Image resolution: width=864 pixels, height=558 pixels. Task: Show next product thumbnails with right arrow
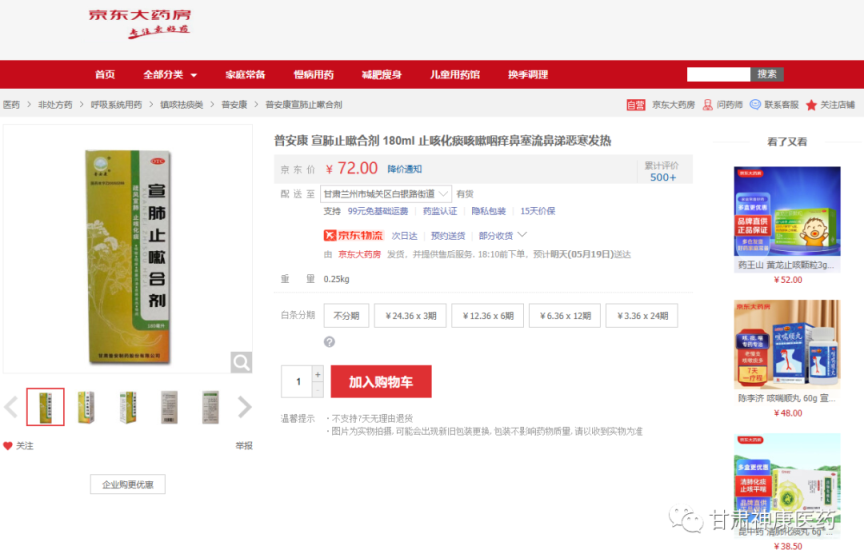245,408
